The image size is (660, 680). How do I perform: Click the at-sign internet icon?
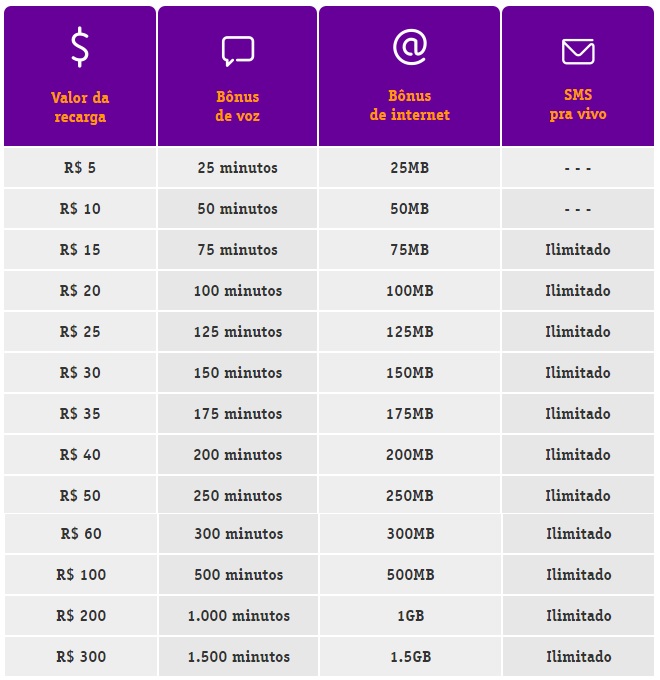click(410, 47)
